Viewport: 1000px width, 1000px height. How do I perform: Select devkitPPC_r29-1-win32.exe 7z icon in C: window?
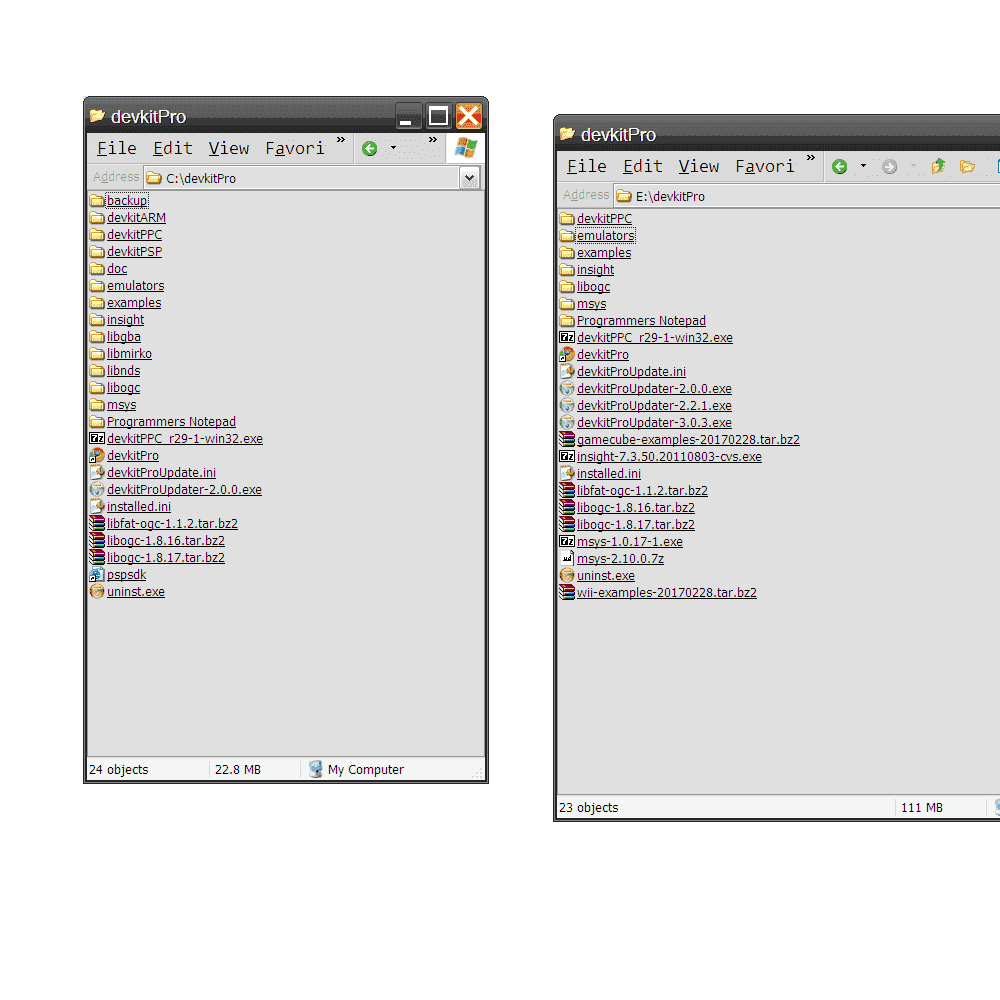tap(97, 439)
